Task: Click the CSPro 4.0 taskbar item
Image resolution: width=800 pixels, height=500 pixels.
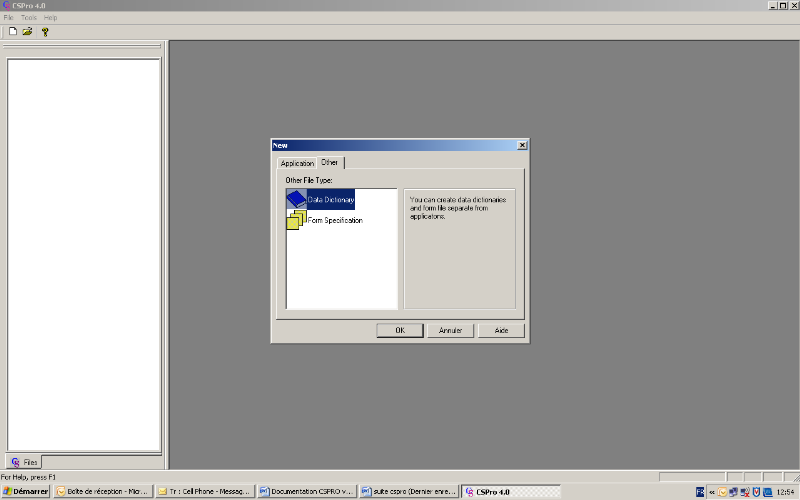Action: 511,492
